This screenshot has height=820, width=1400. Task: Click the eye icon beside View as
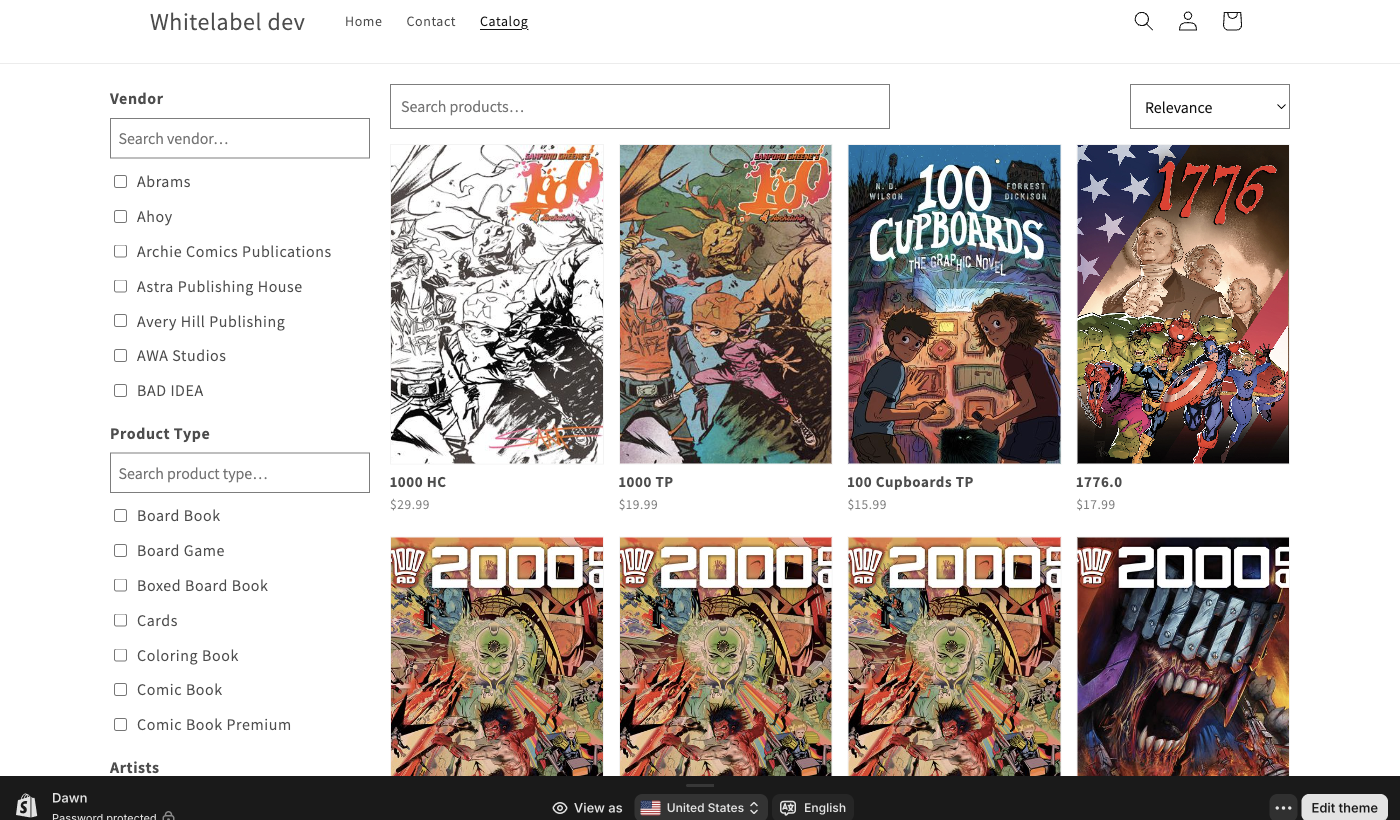pyautogui.click(x=560, y=808)
